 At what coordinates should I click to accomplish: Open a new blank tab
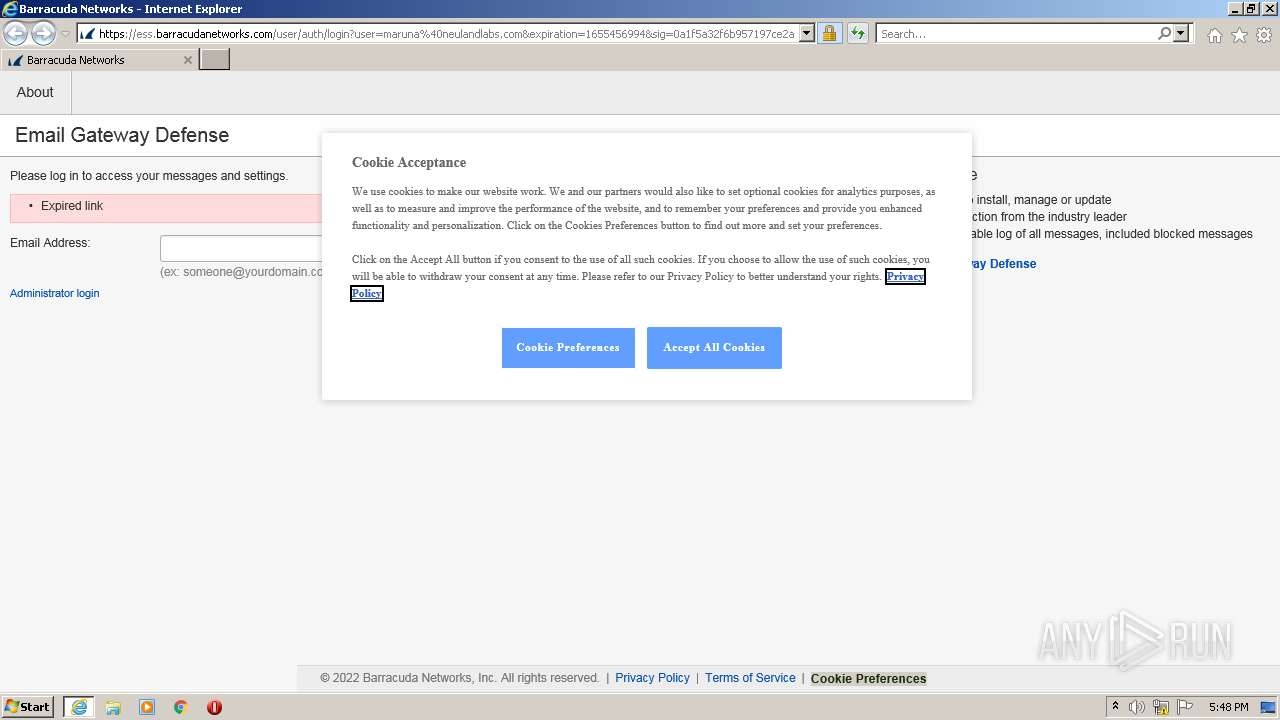point(215,60)
